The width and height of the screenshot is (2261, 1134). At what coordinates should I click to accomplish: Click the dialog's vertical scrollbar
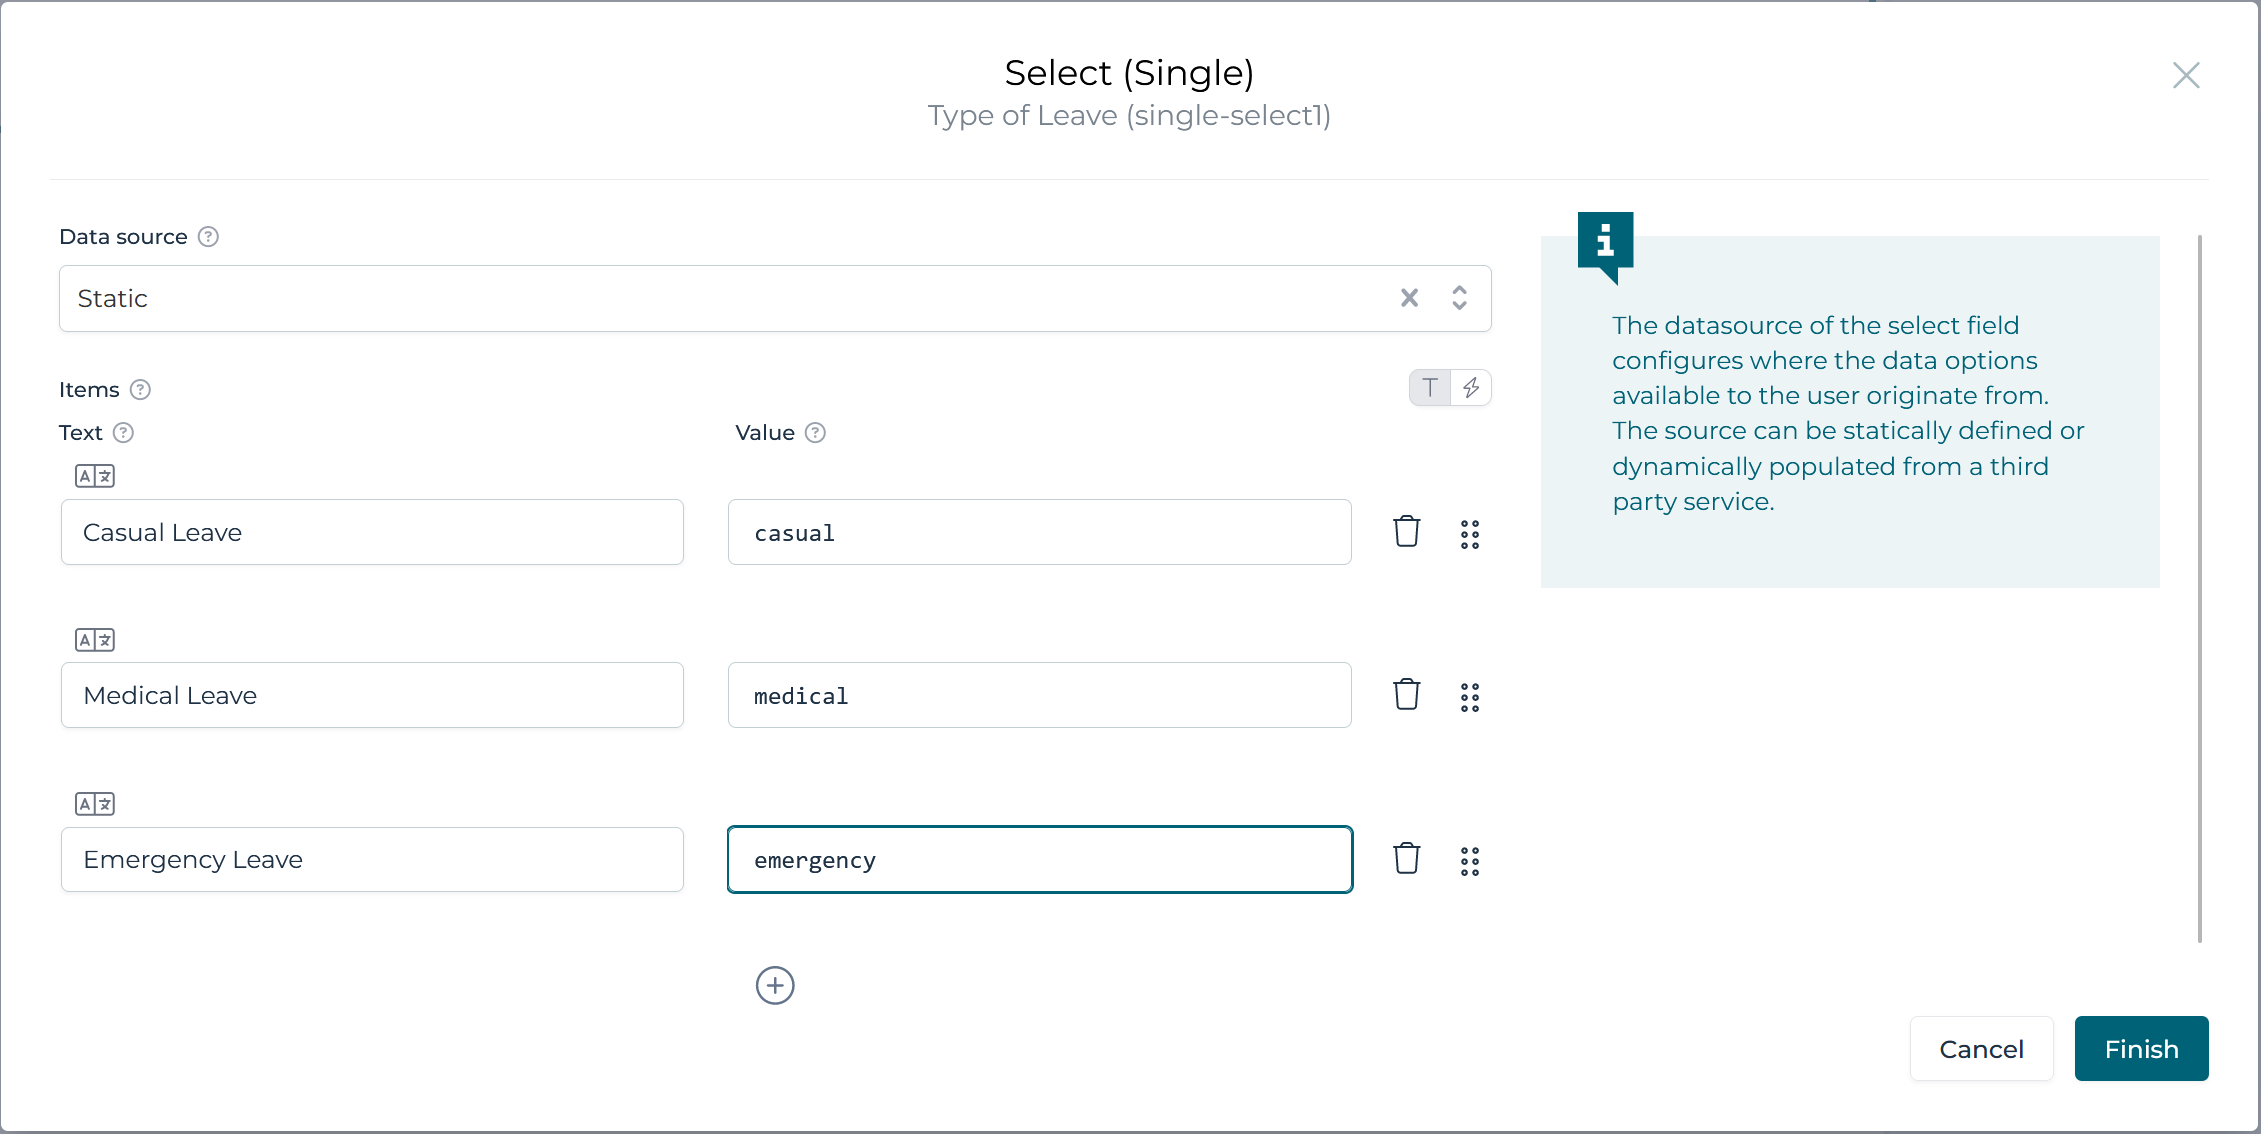(2199, 588)
